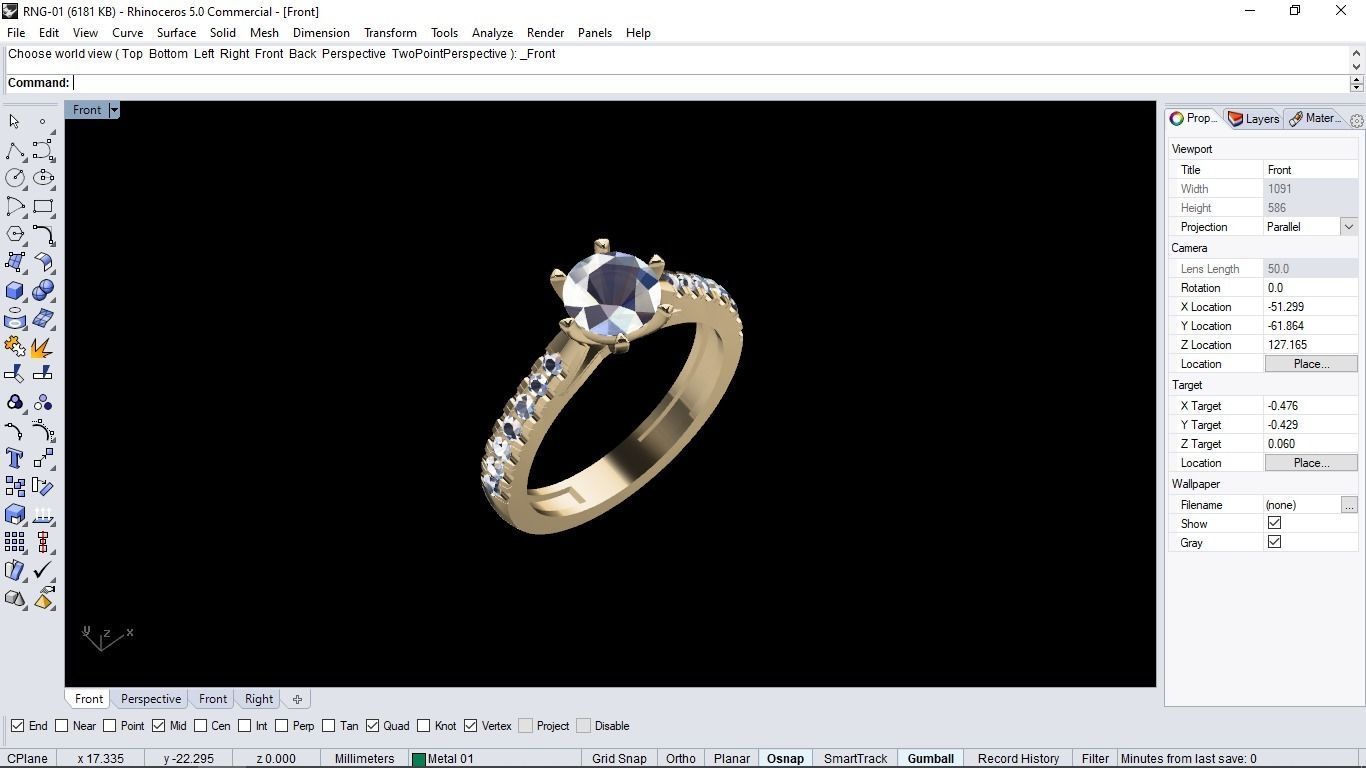This screenshot has height=768, width=1366.
Task: Toggle Record History in status bar
Action: pos(1018,758)
